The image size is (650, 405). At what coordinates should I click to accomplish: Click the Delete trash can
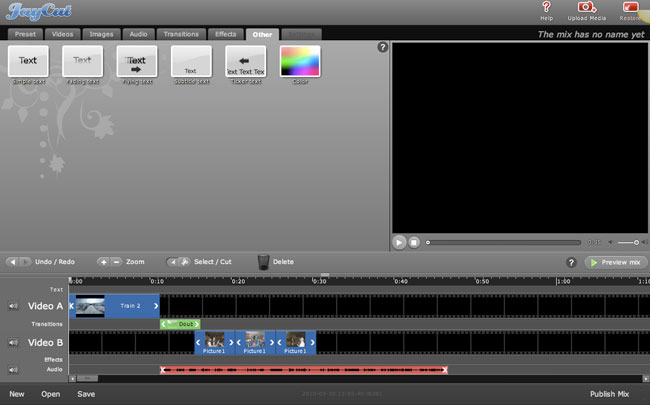point(263,262)
